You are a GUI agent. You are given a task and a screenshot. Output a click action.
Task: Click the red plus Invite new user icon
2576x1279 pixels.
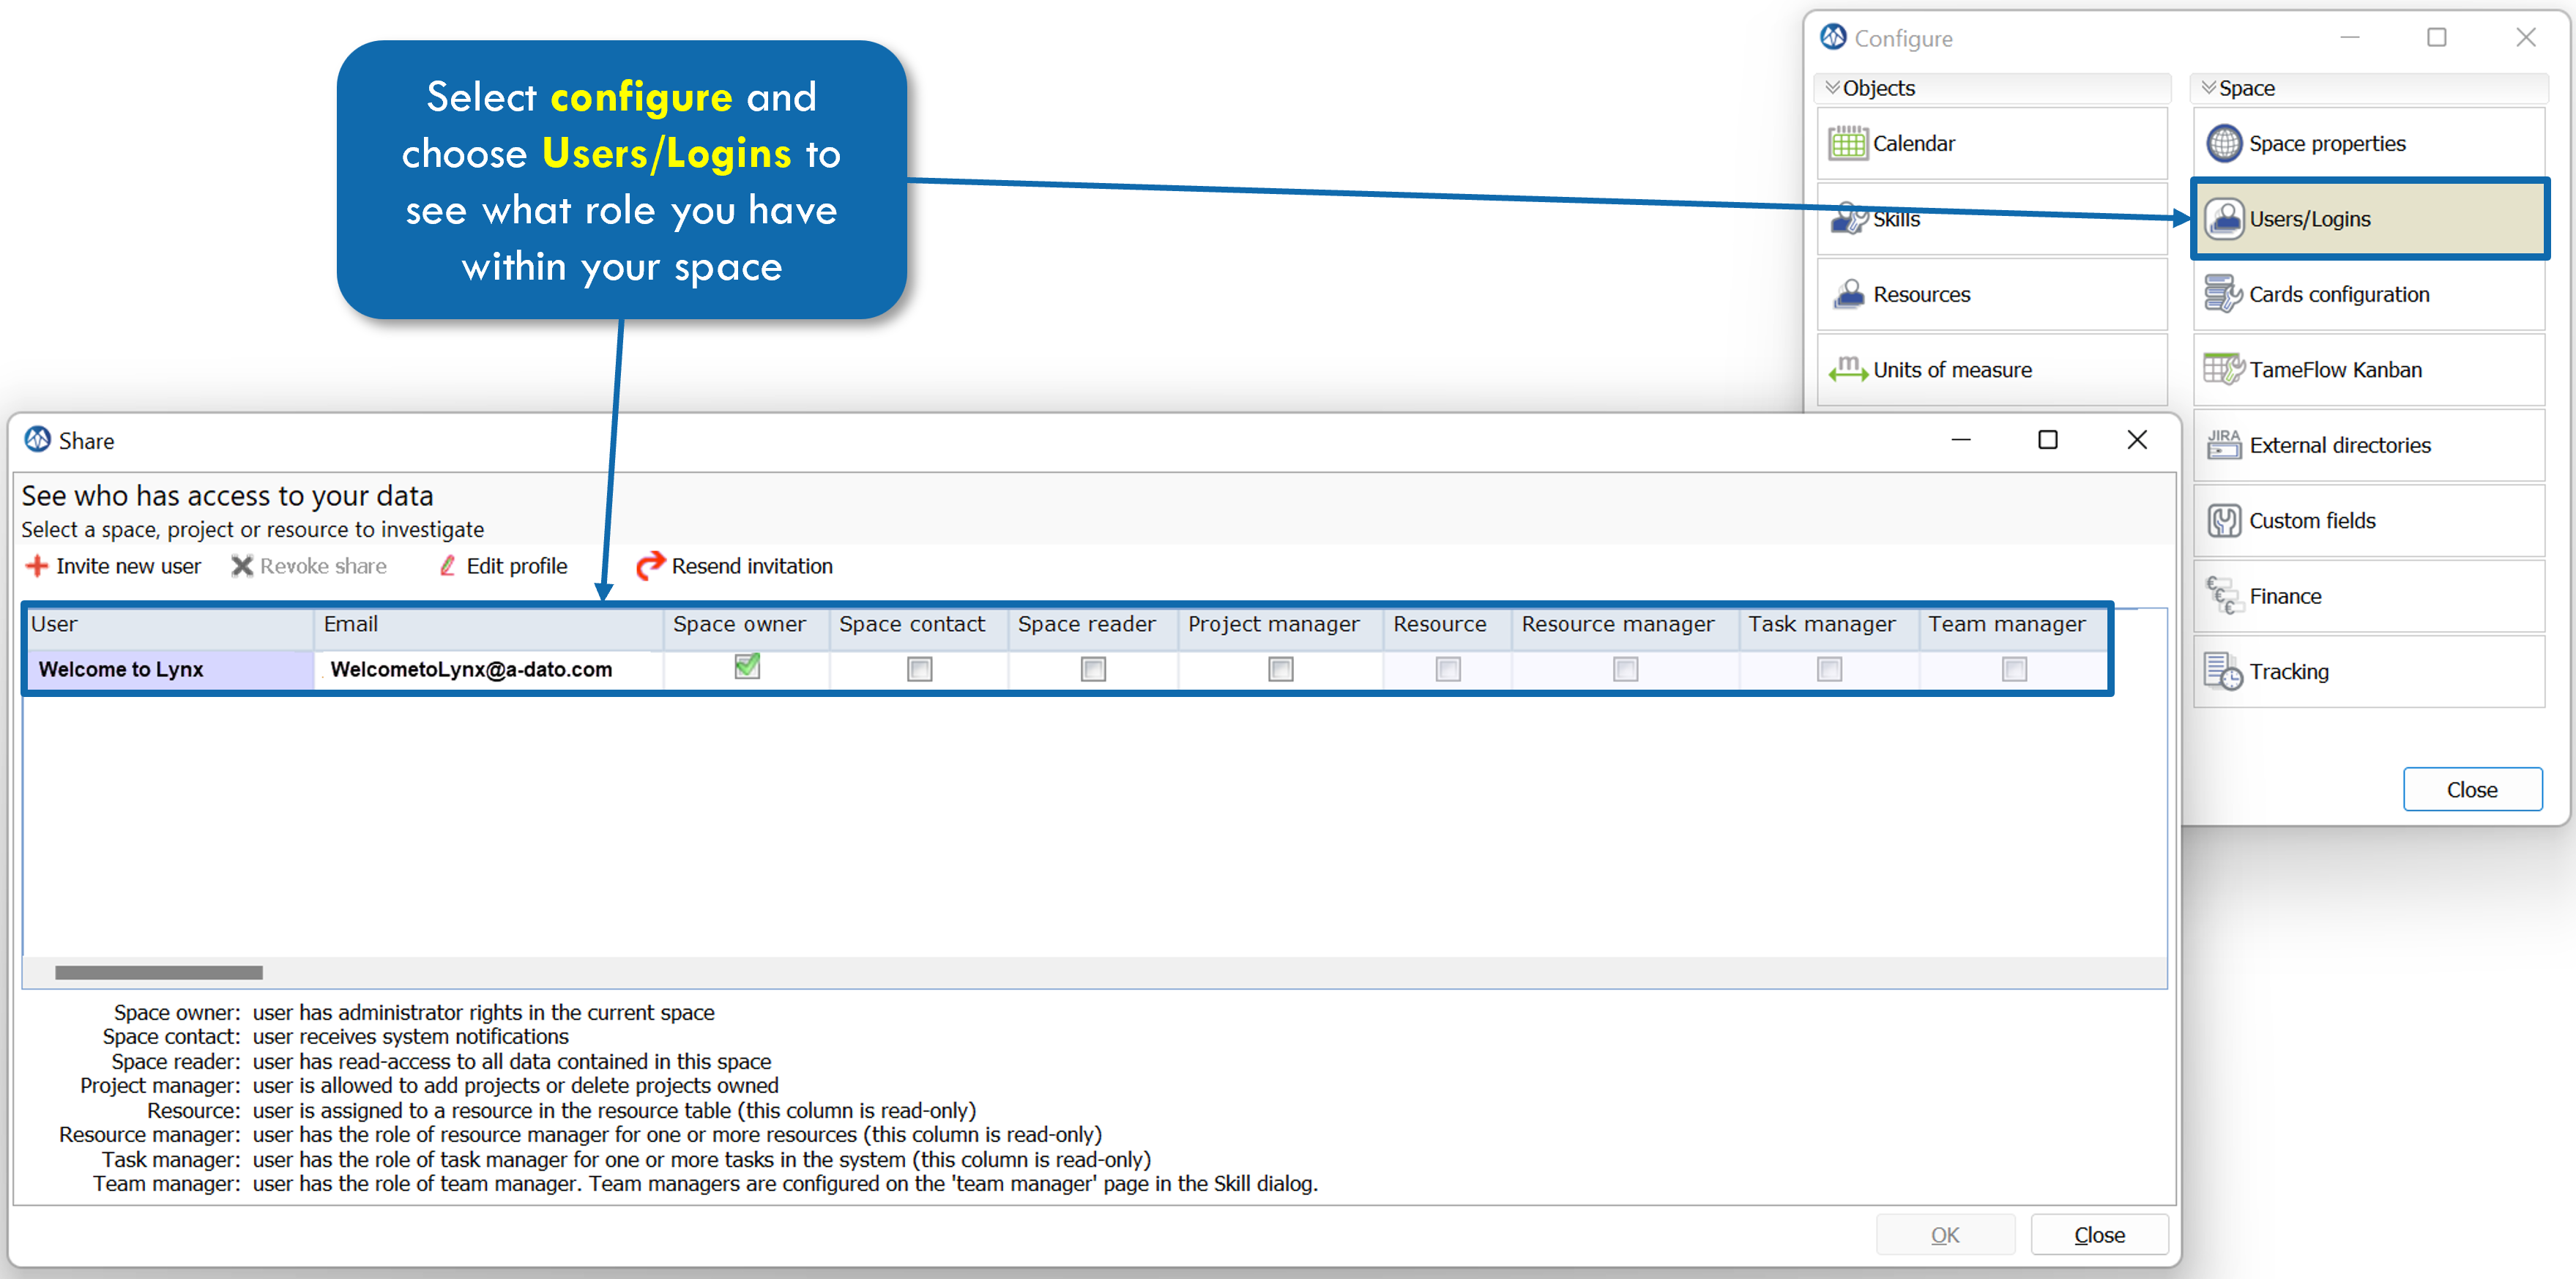click(x=37, y=566)
